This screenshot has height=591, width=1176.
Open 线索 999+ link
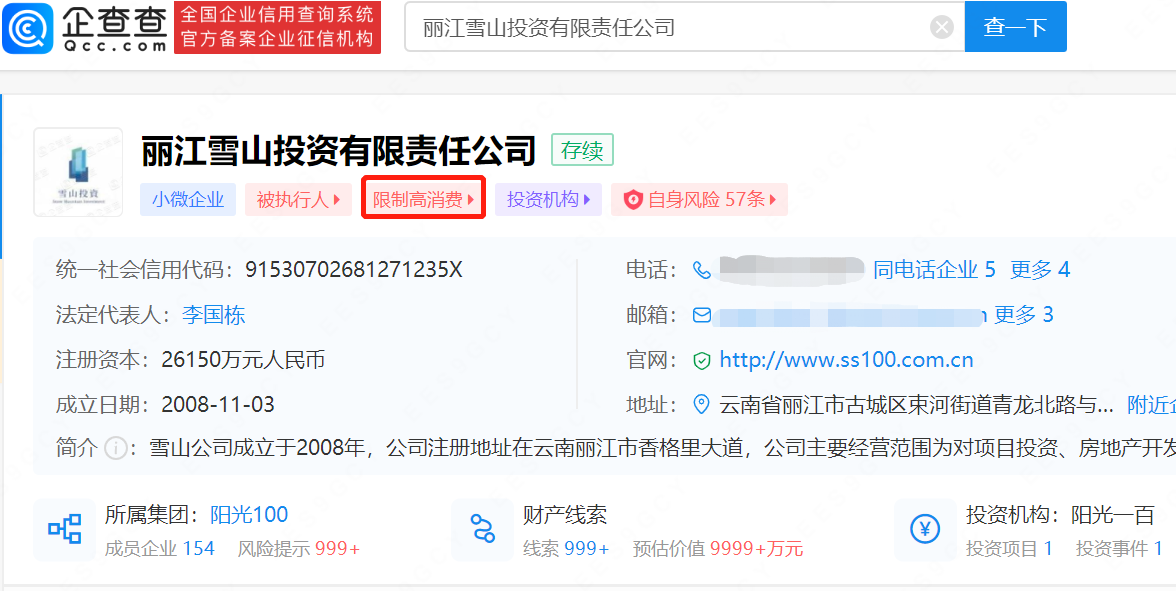click(566, 549)
